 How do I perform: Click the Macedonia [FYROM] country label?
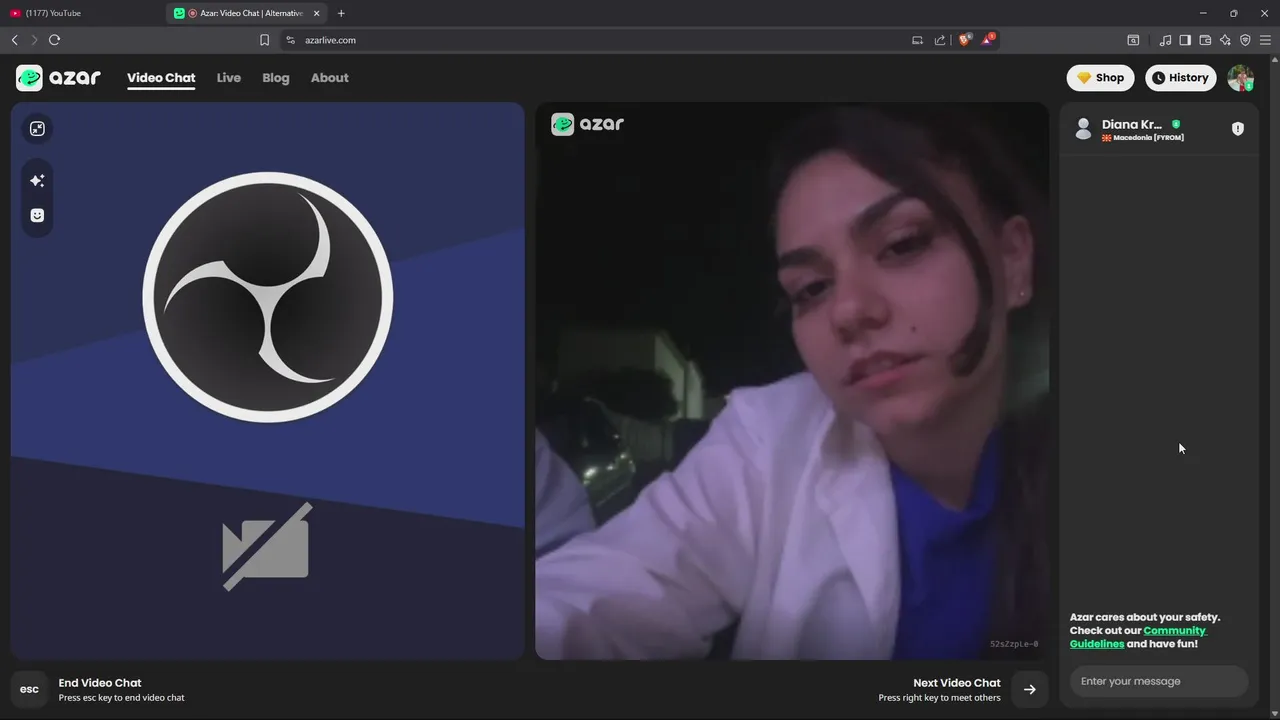point(1143,138)
